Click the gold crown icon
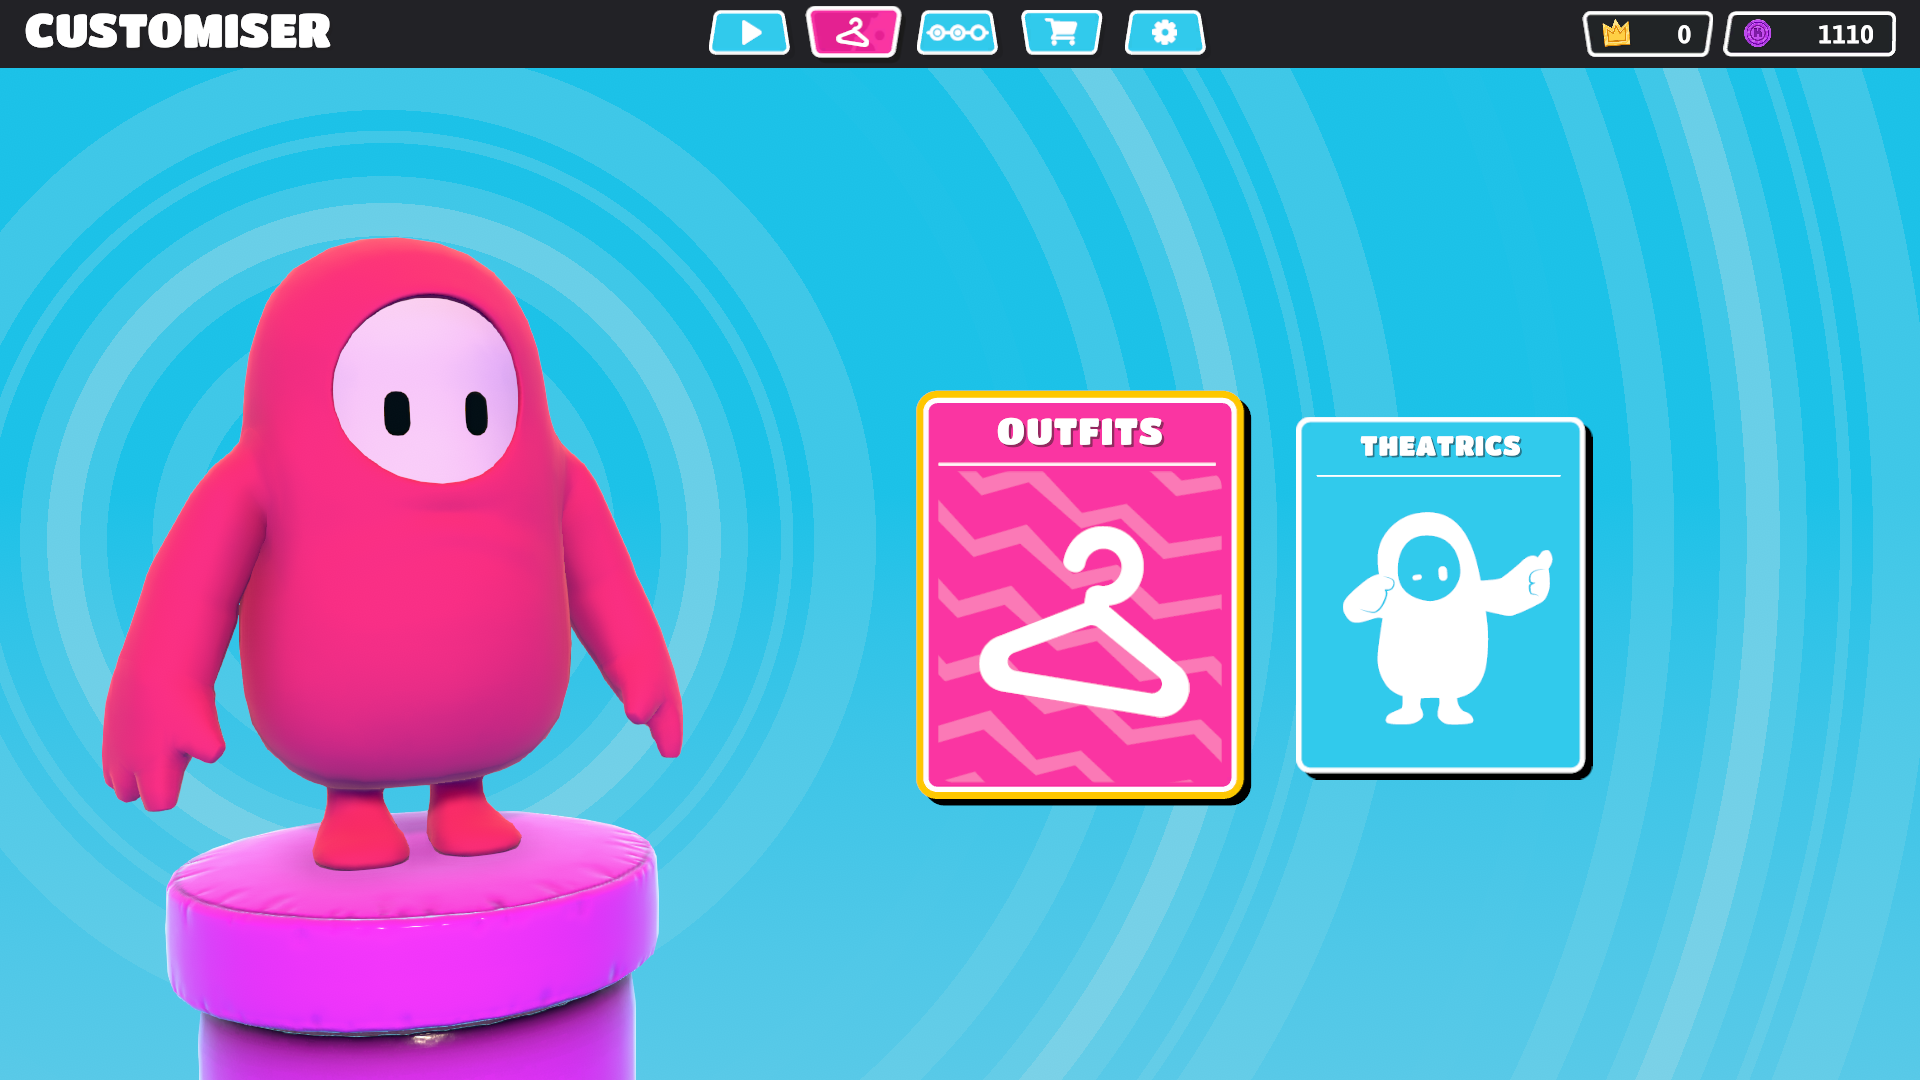The width and height of the screenshot is (1920, 1080). pyautogui.click(x=1616, y=34)
